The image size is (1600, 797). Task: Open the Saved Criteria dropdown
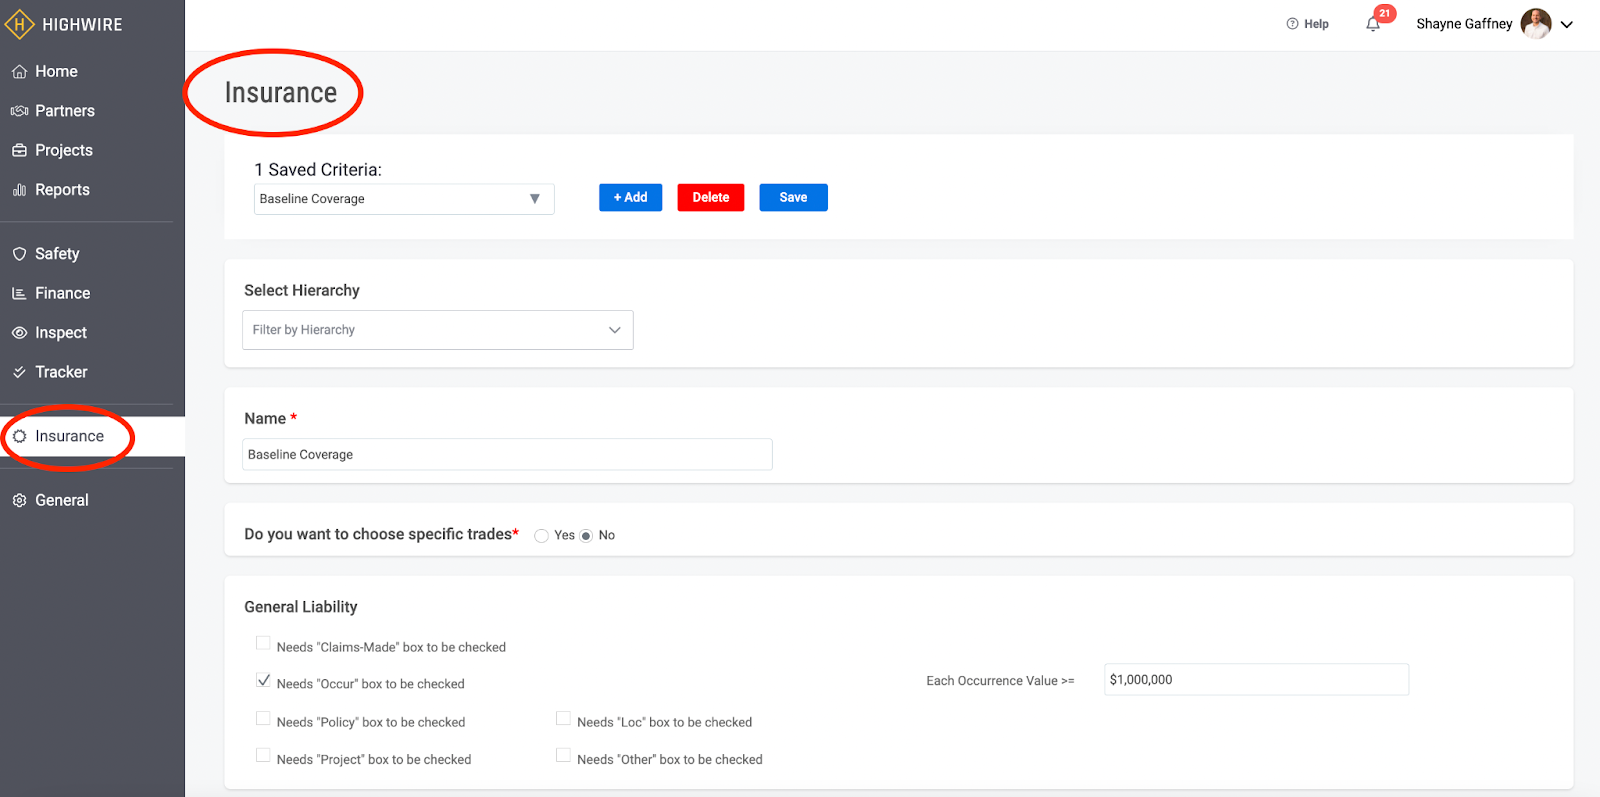point(404,199)
